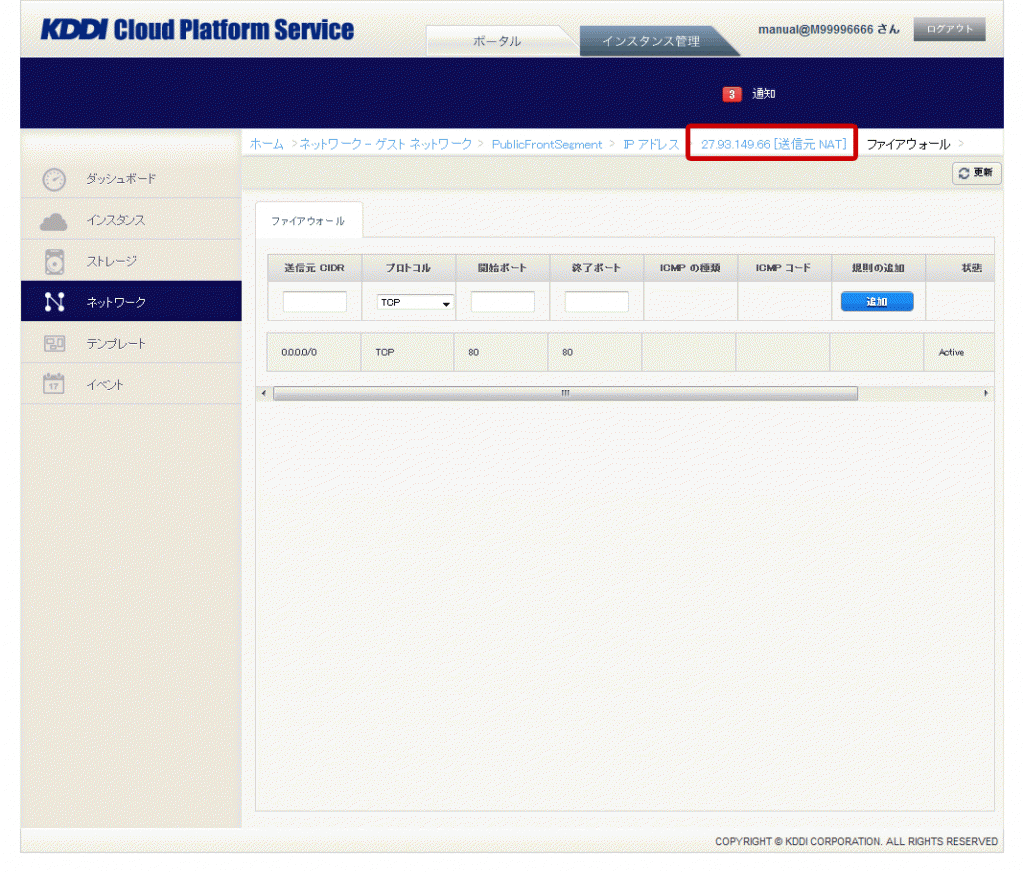This screenshot has width=1024, height=872.
Task: Open 27.93.149.66 [送信元 NAT] breadcrumb link
Action: [x=773, y=144]
